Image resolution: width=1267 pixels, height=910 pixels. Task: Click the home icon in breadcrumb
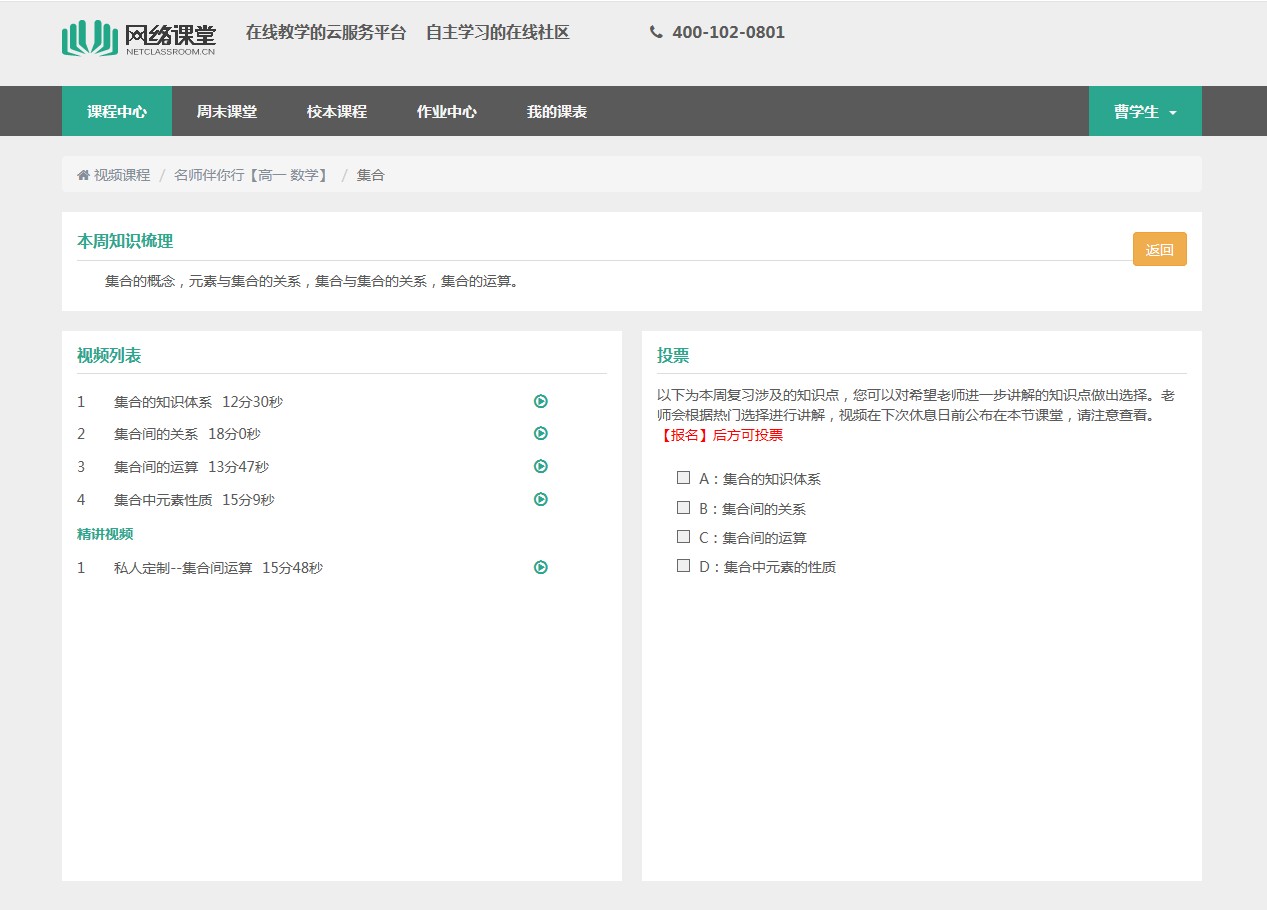pyautogui.click(x=83, y=175)
